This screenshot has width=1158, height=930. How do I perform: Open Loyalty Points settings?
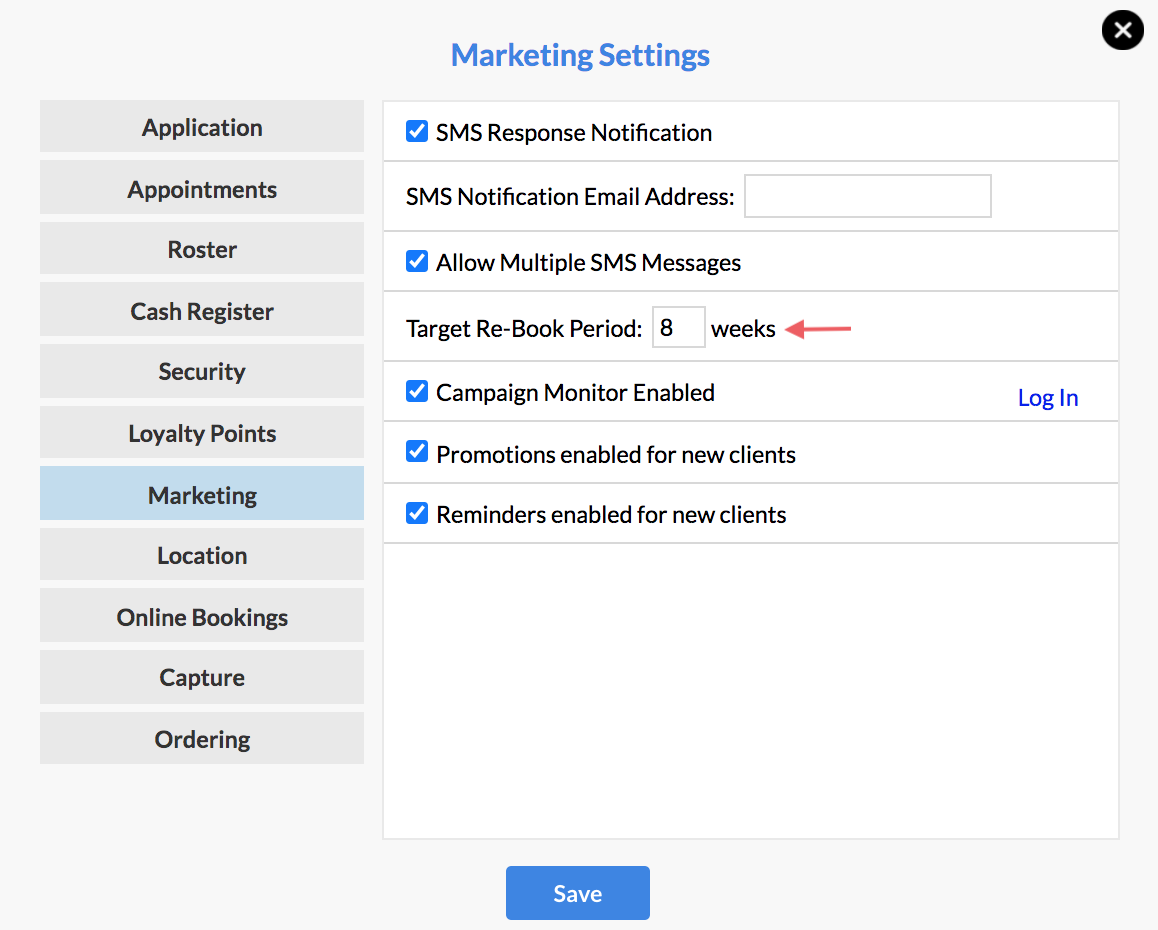point(202,432)
